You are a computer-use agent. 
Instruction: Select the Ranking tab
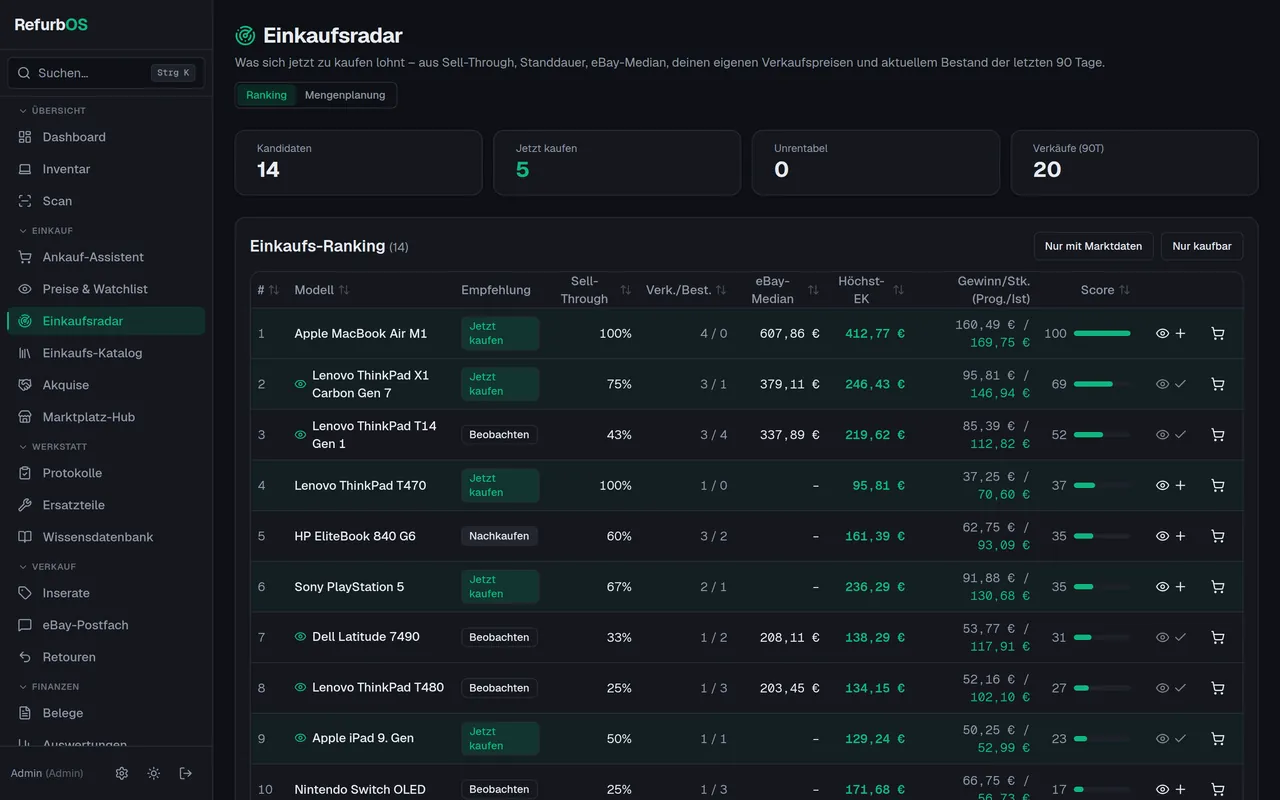pos(266,95)
